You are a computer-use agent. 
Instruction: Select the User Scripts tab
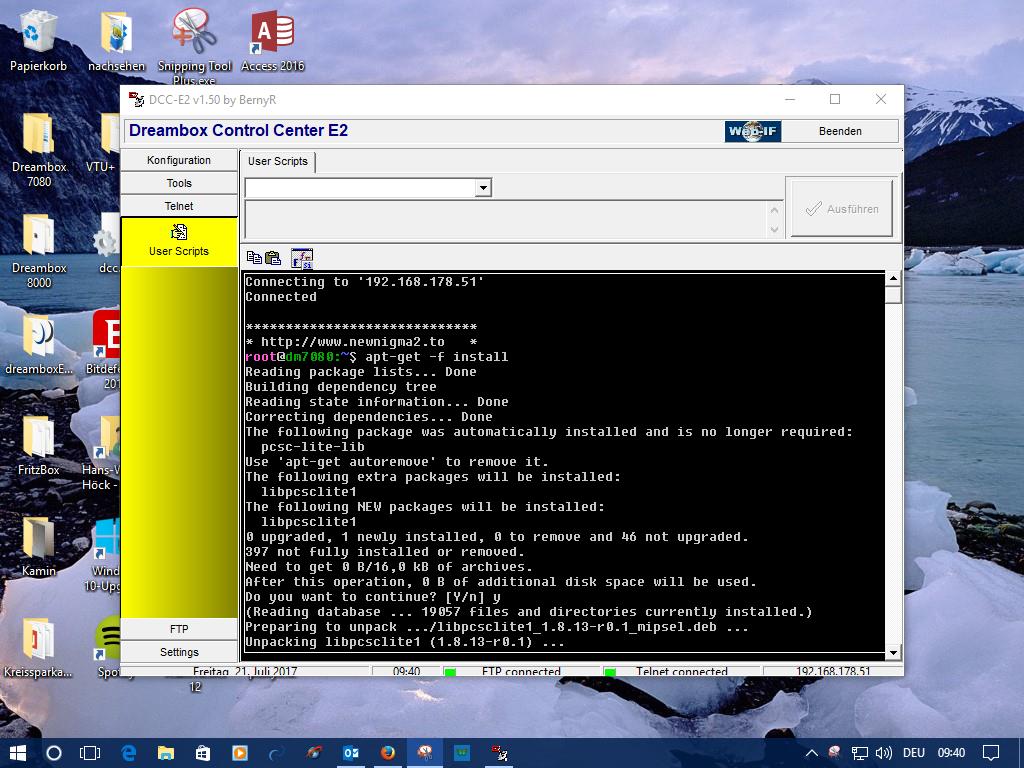pos(278,161)
